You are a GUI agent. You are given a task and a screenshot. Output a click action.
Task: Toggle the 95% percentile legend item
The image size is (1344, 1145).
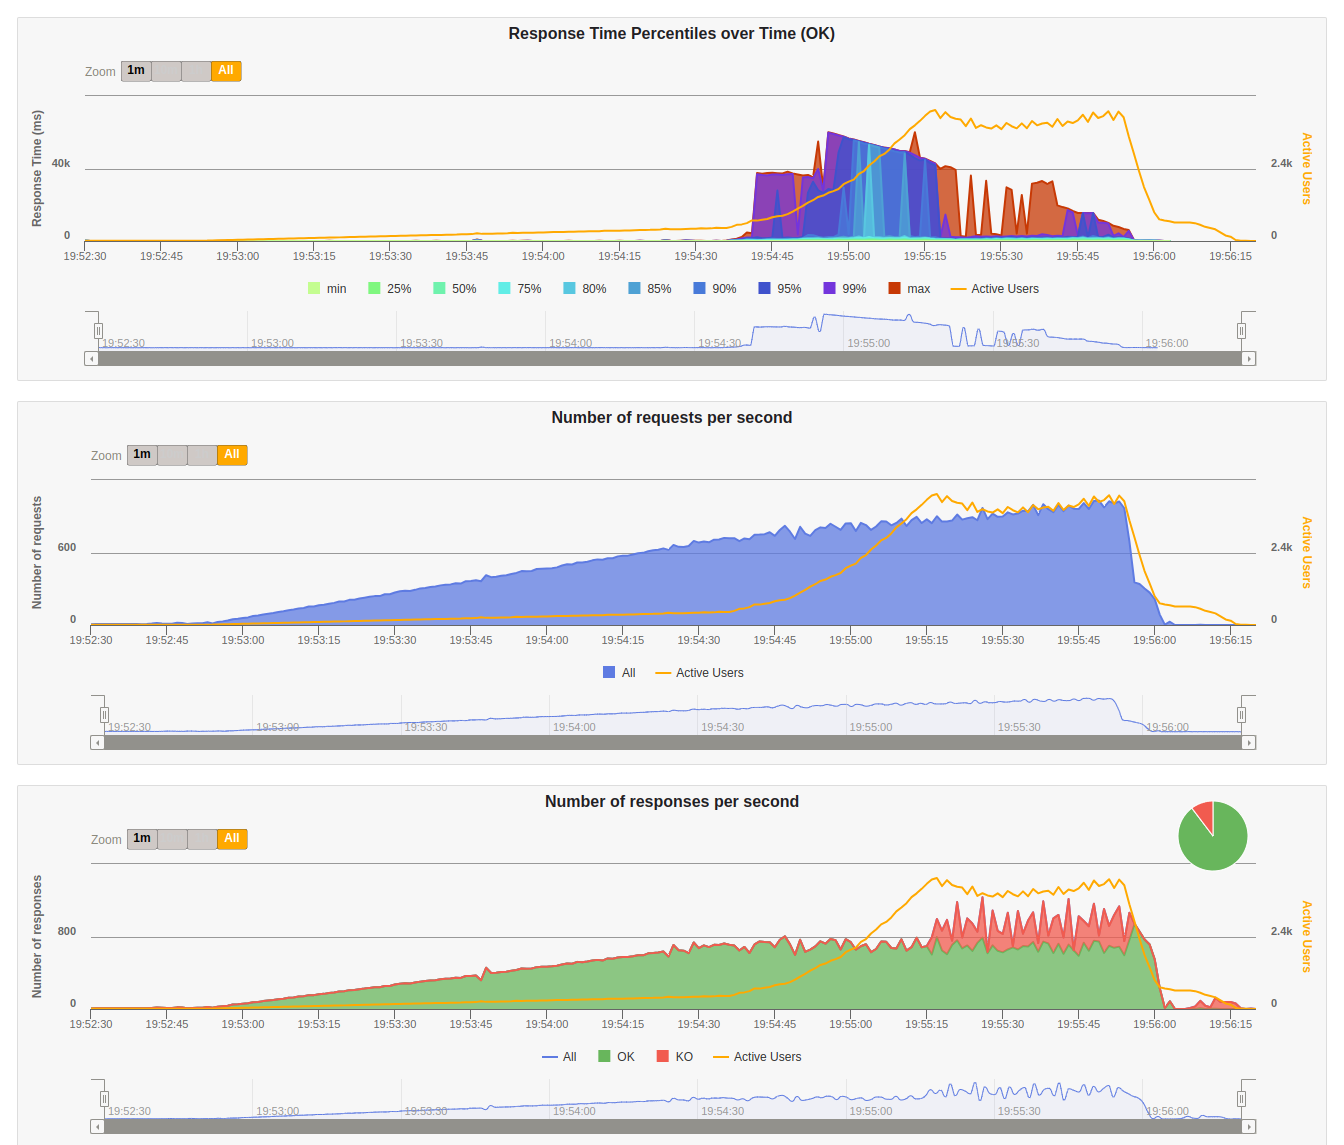(780, 289)
